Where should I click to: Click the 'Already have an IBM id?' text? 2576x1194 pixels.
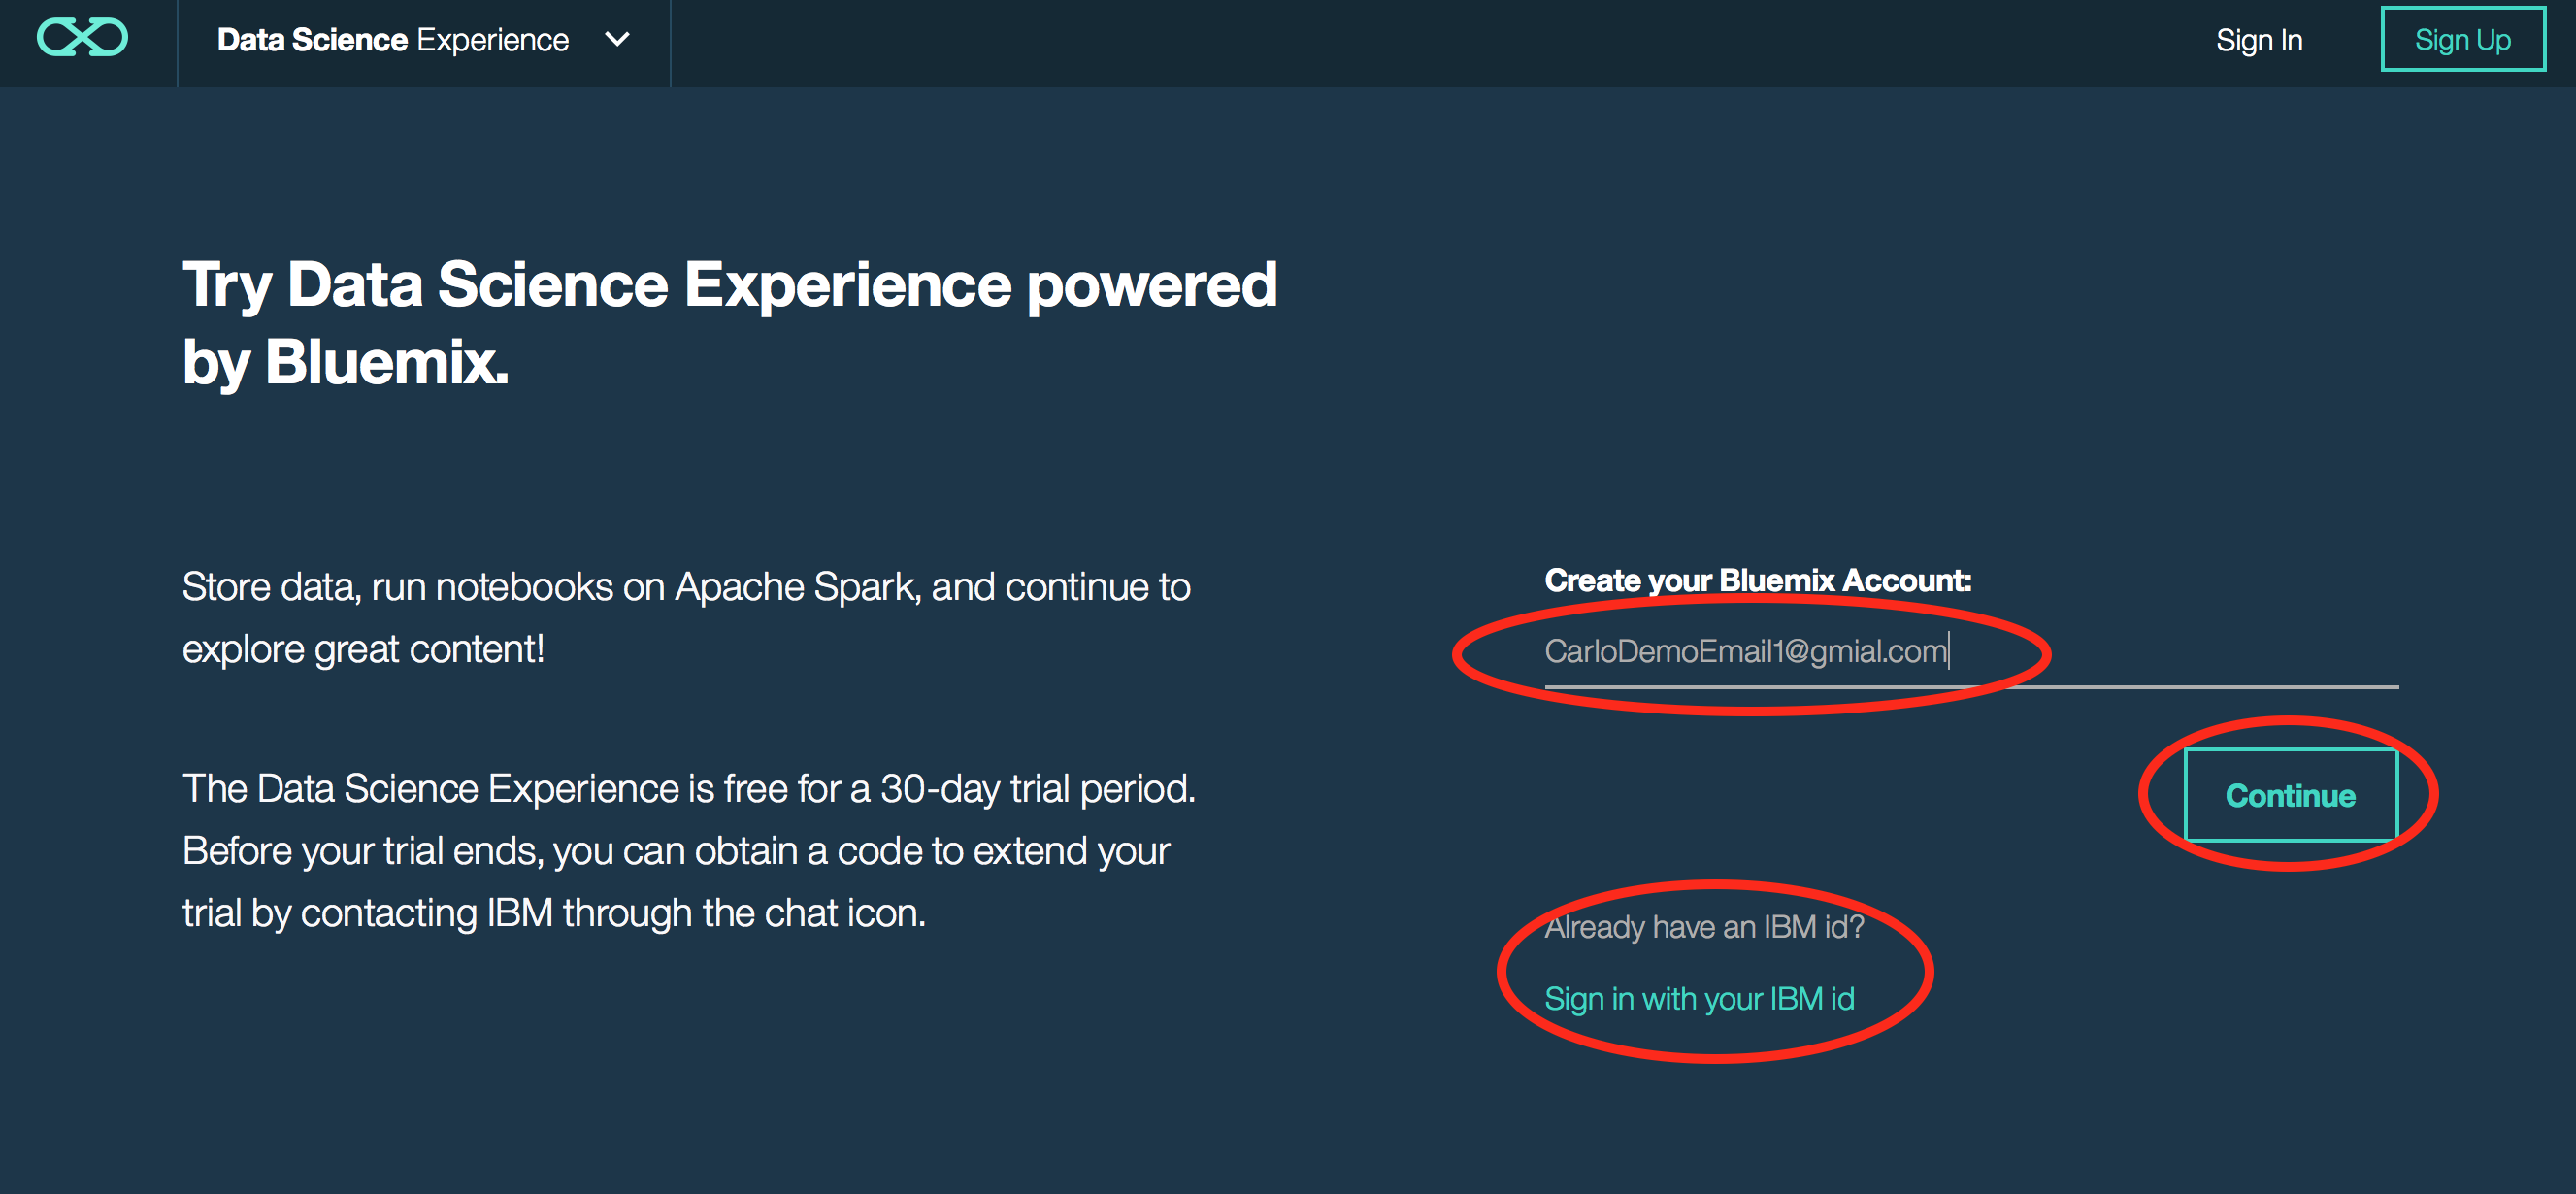(x=1703, y=926)
